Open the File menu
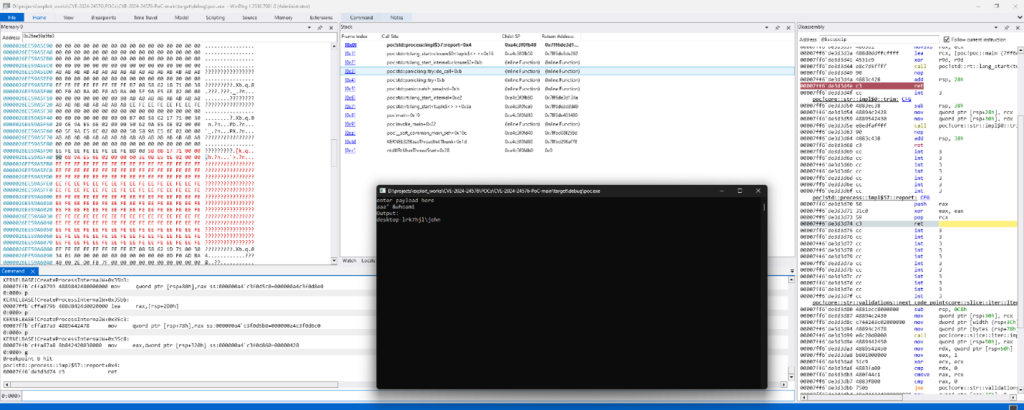The height and width of the screenshot is (410, 1024). (13, 18)
